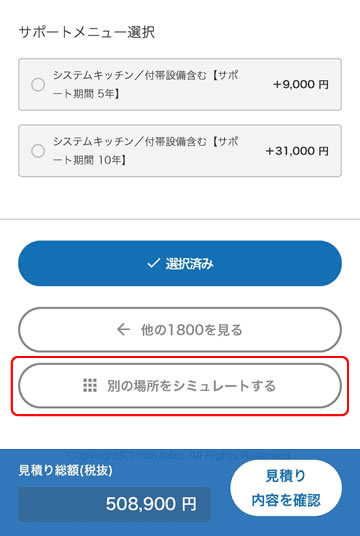Click the grid icon beside 別の場所をシミュレートする
Screen dimensions: 360x536
point(90,385)
